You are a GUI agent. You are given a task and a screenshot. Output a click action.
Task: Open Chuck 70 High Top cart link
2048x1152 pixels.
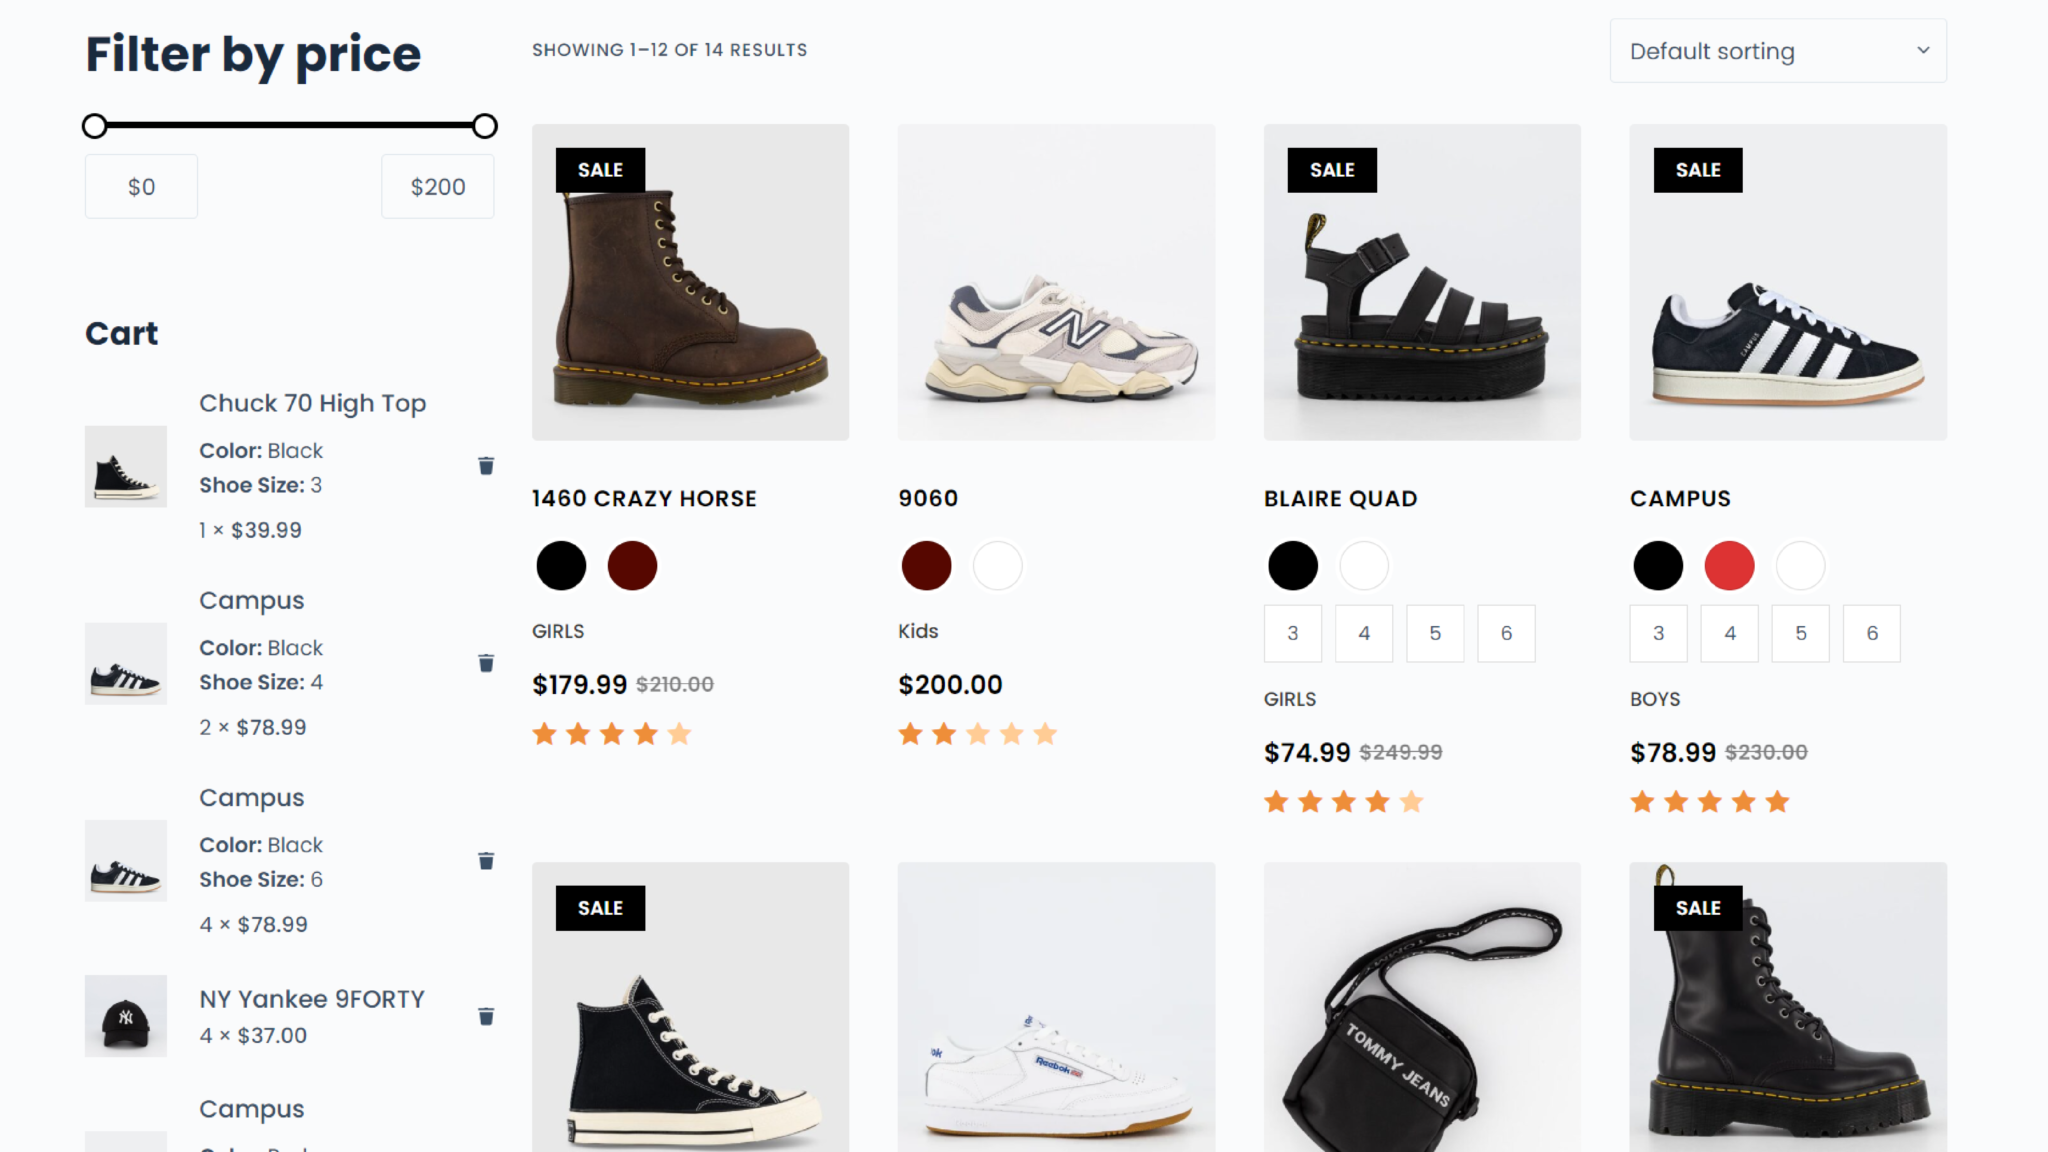click(312, 403)
